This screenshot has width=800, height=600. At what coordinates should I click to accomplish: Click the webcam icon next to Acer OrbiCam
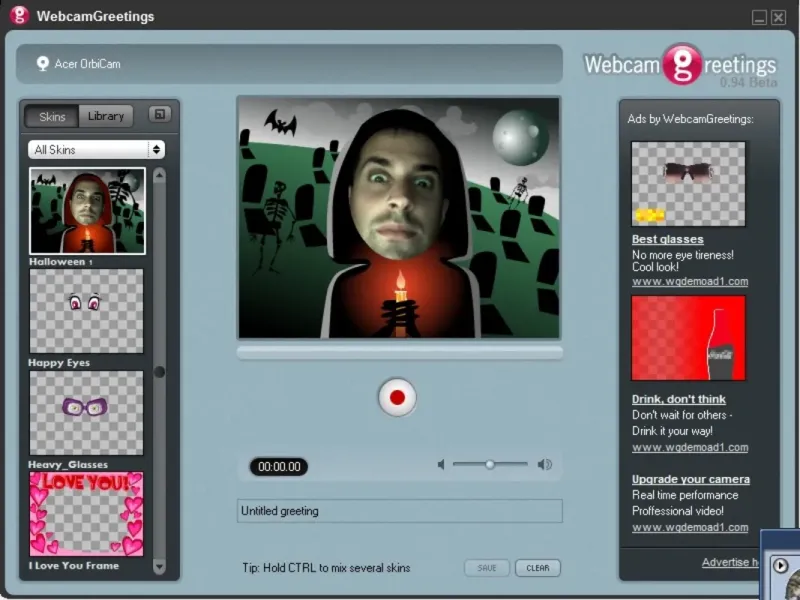click(42, 63)
